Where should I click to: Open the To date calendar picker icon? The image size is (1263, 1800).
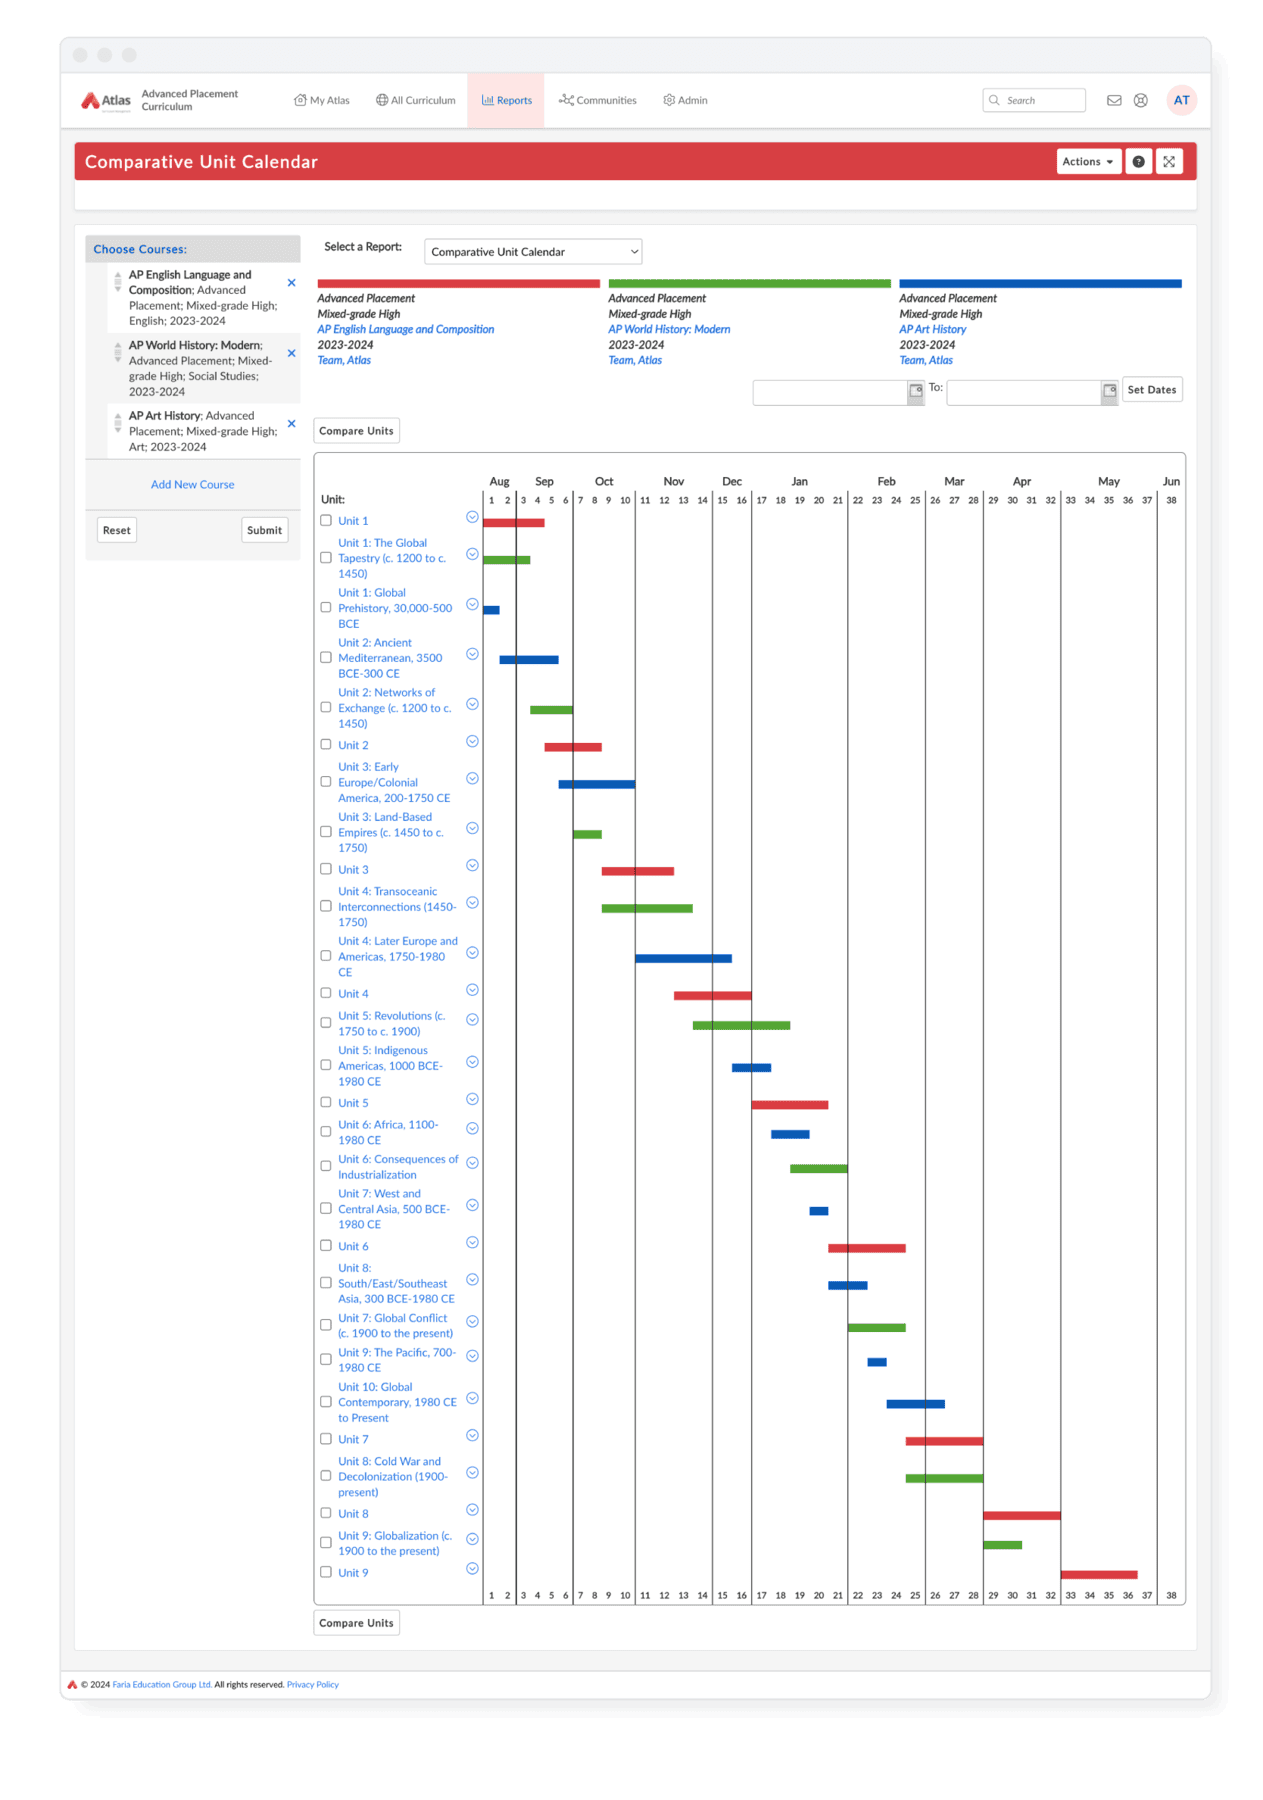click(x=1109, y=391)
